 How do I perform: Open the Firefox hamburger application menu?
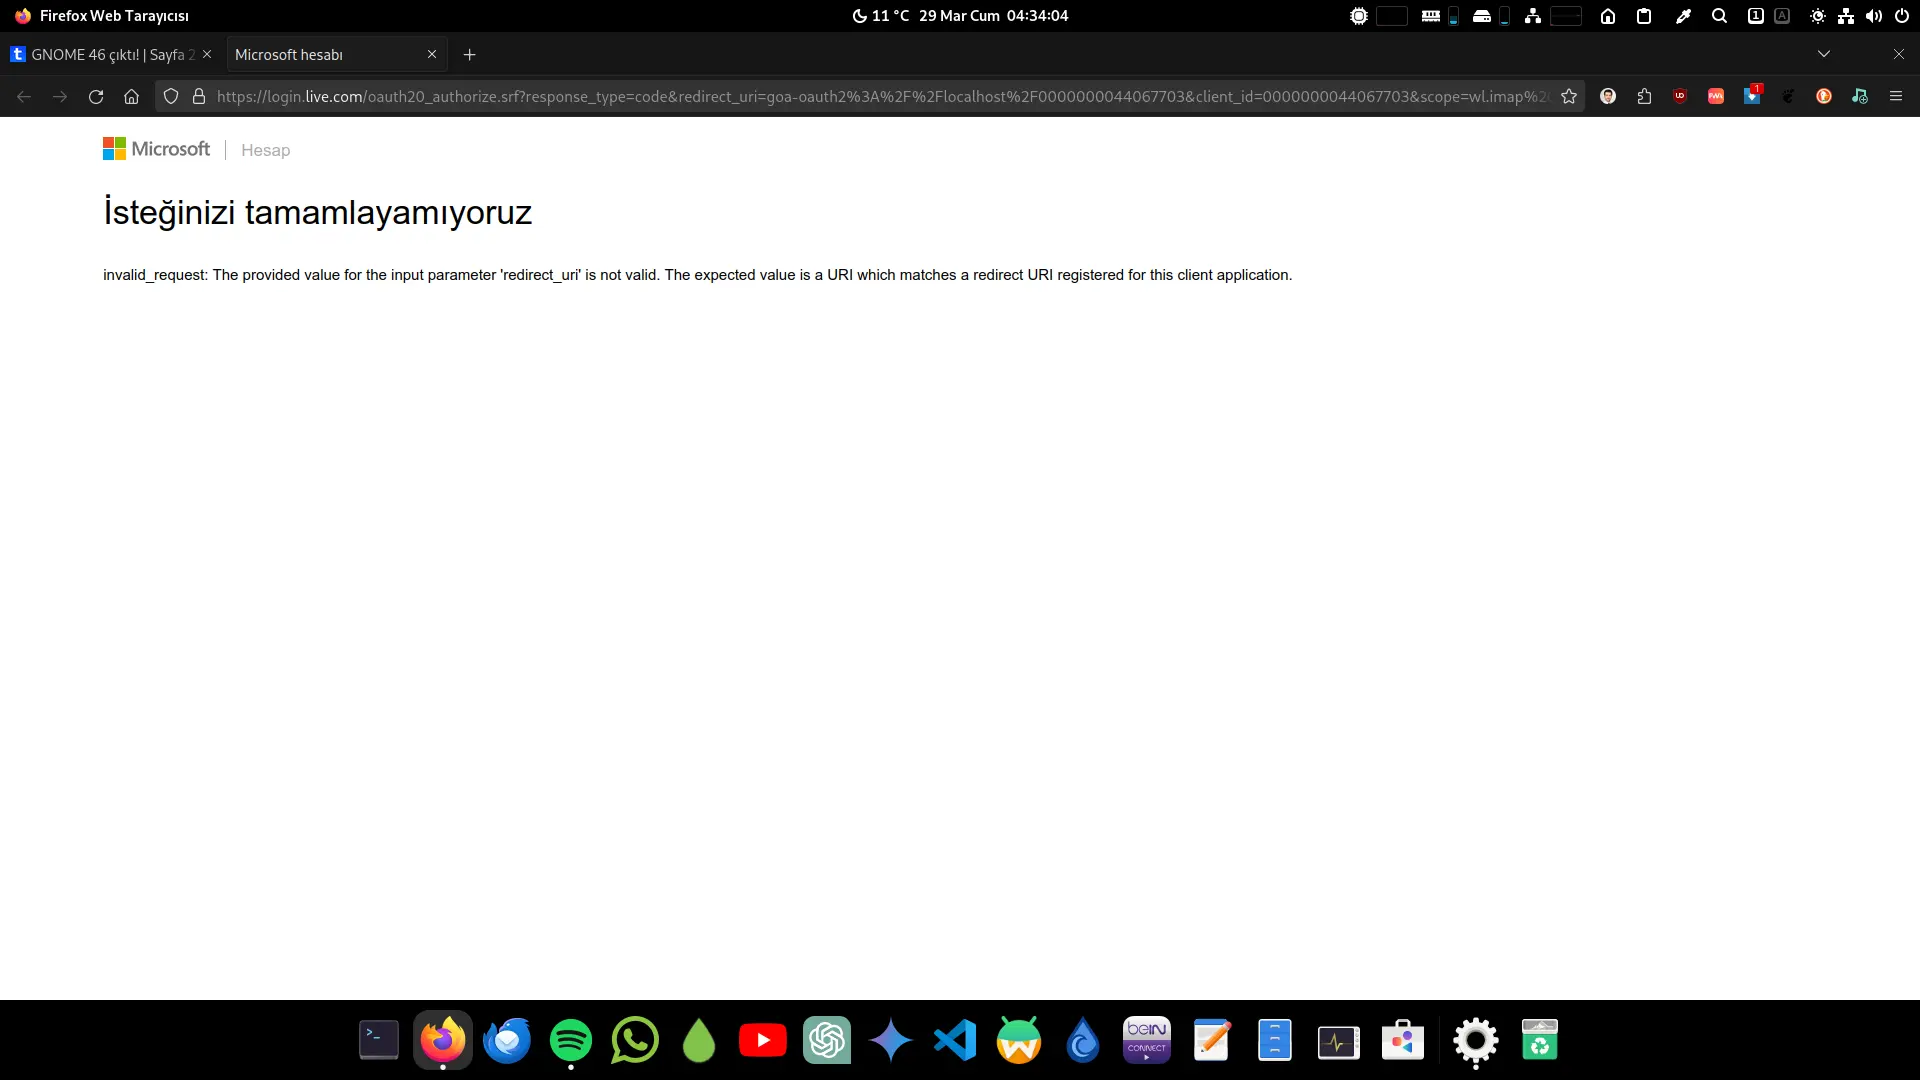[x=1896, y=96]
